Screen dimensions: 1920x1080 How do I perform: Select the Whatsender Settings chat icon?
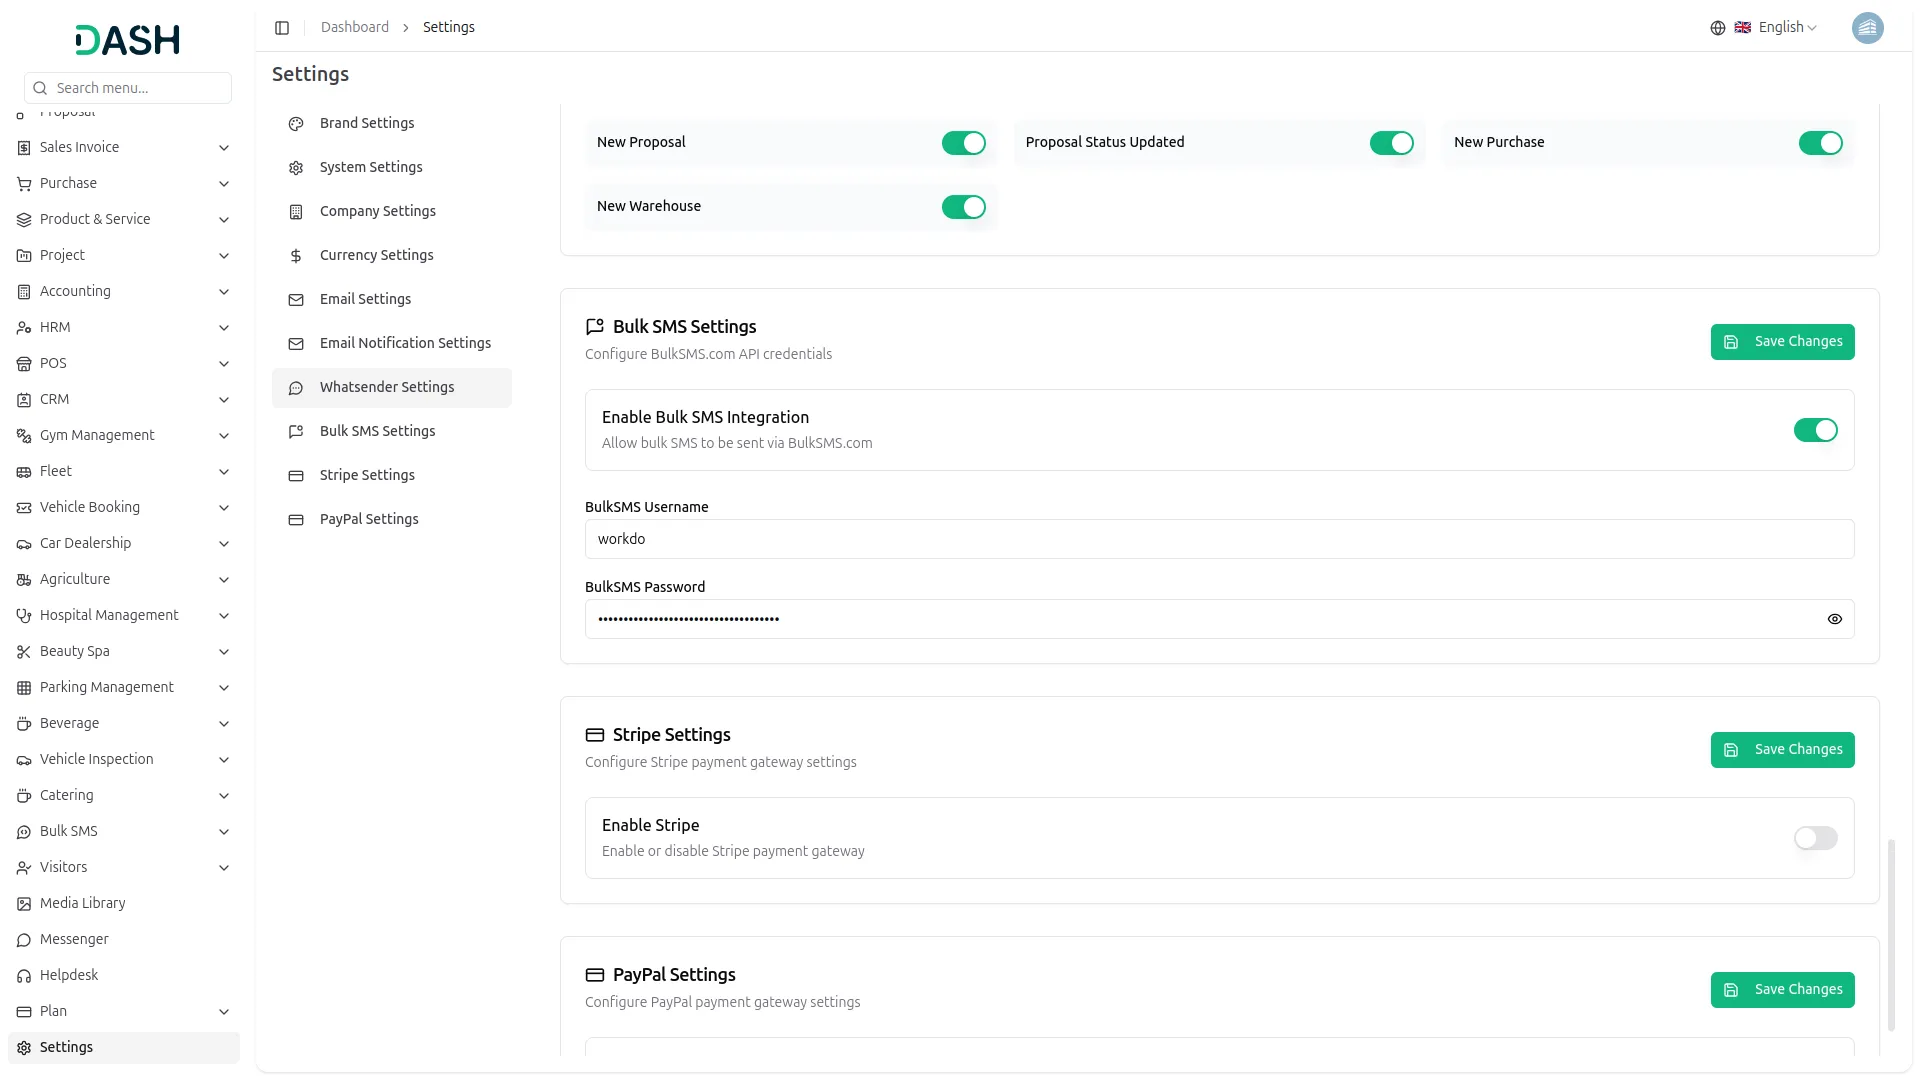pyautogui.click(x=295, y=387)
